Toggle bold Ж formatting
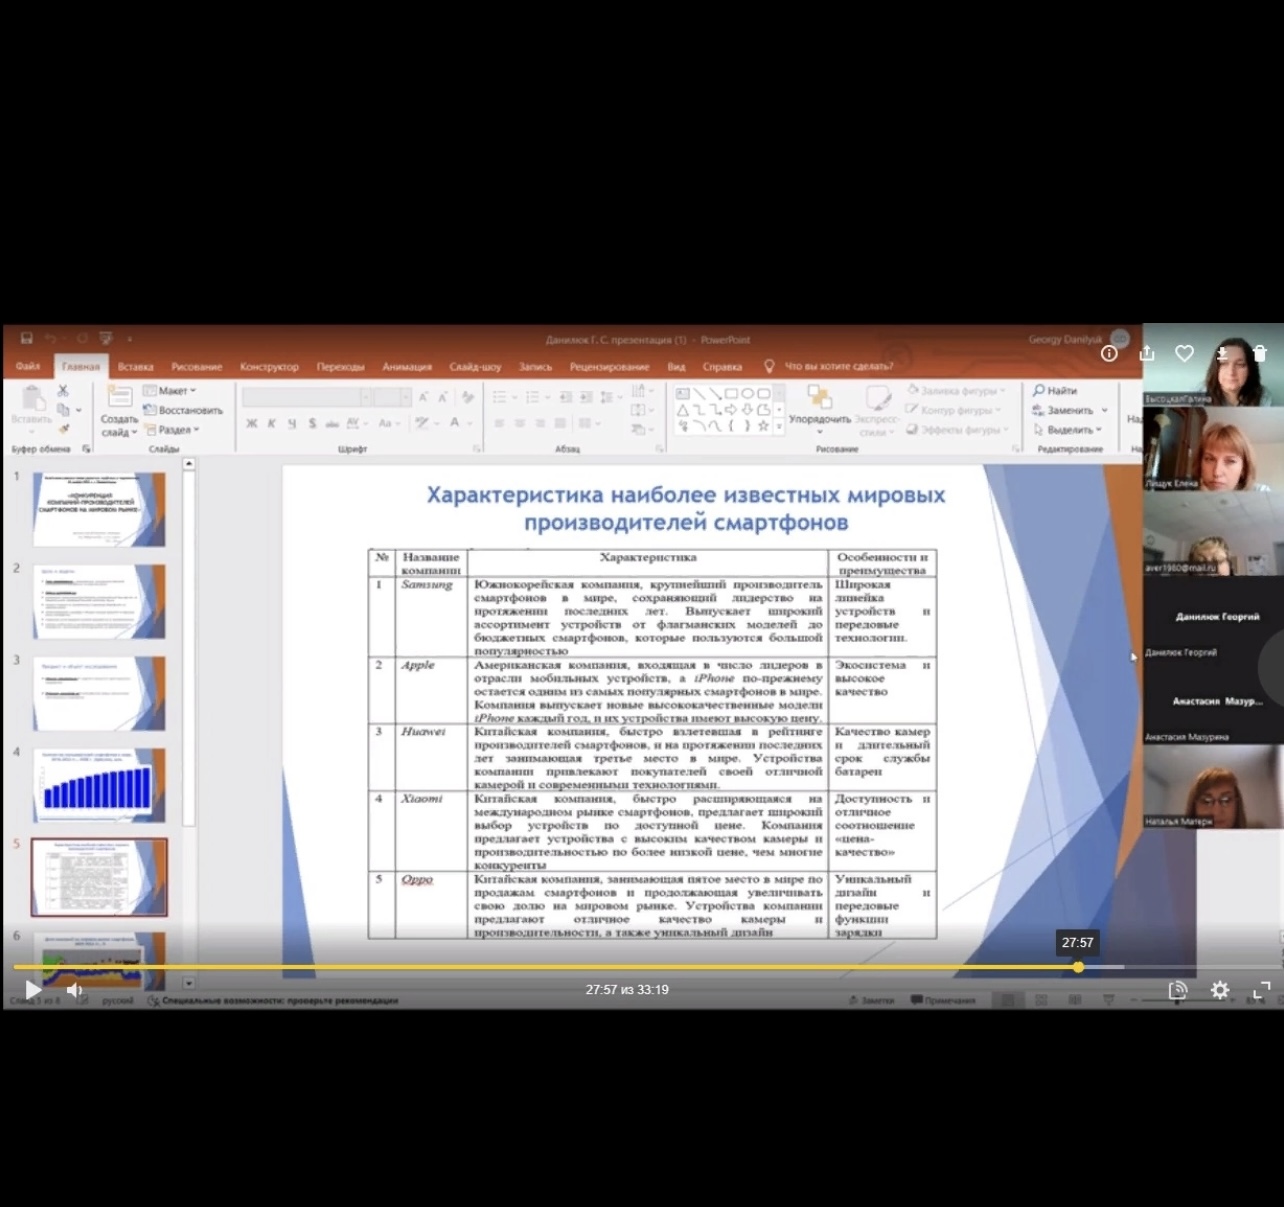Screen dimensions: 1284x1207 click(252, 424)
